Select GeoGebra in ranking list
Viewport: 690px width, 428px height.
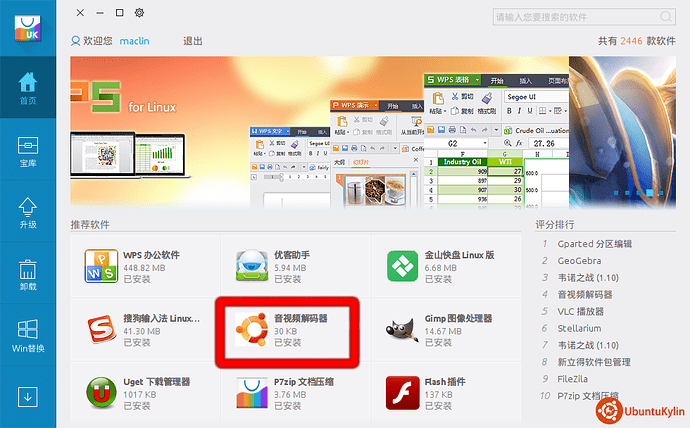pyautogui.click(x=579, y=261)
